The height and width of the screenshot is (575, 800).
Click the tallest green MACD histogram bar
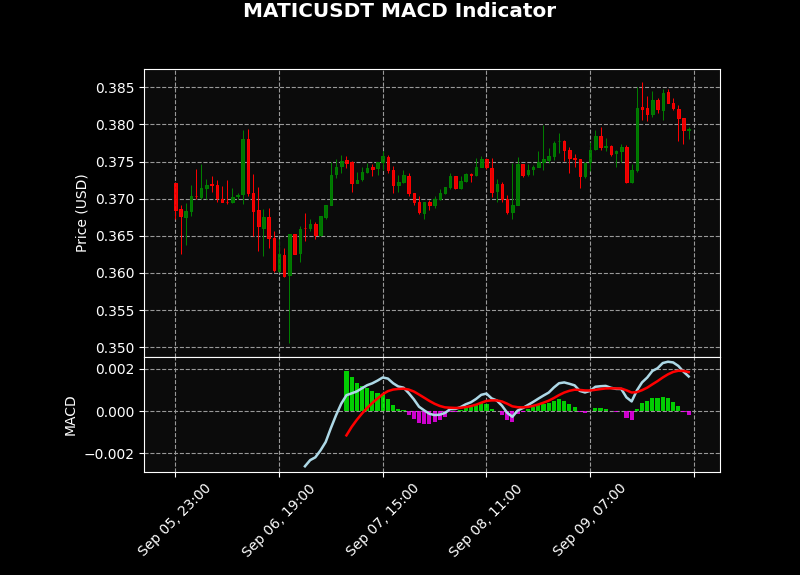coord(346,391)
